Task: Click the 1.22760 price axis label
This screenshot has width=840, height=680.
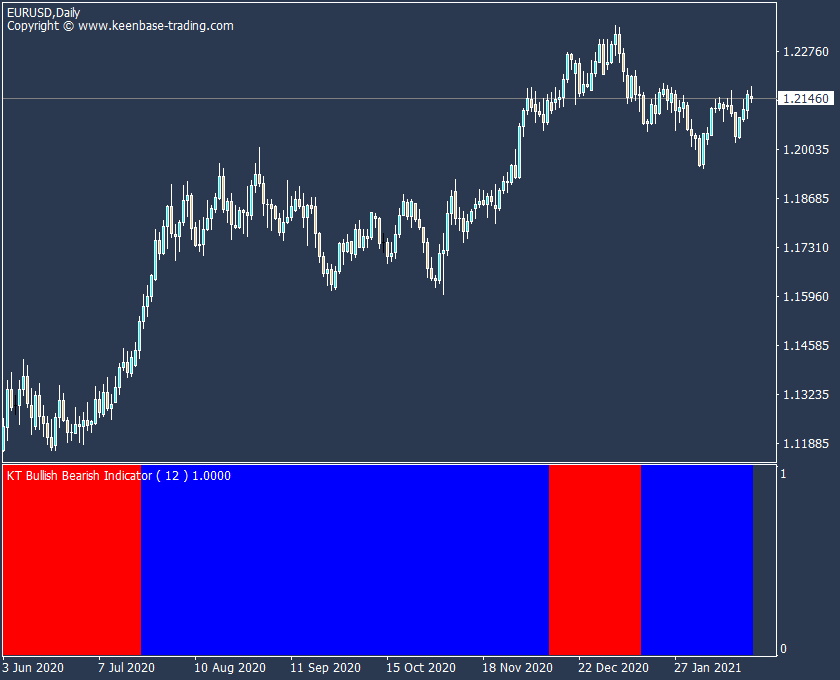Action: click(x=806, y=52)
